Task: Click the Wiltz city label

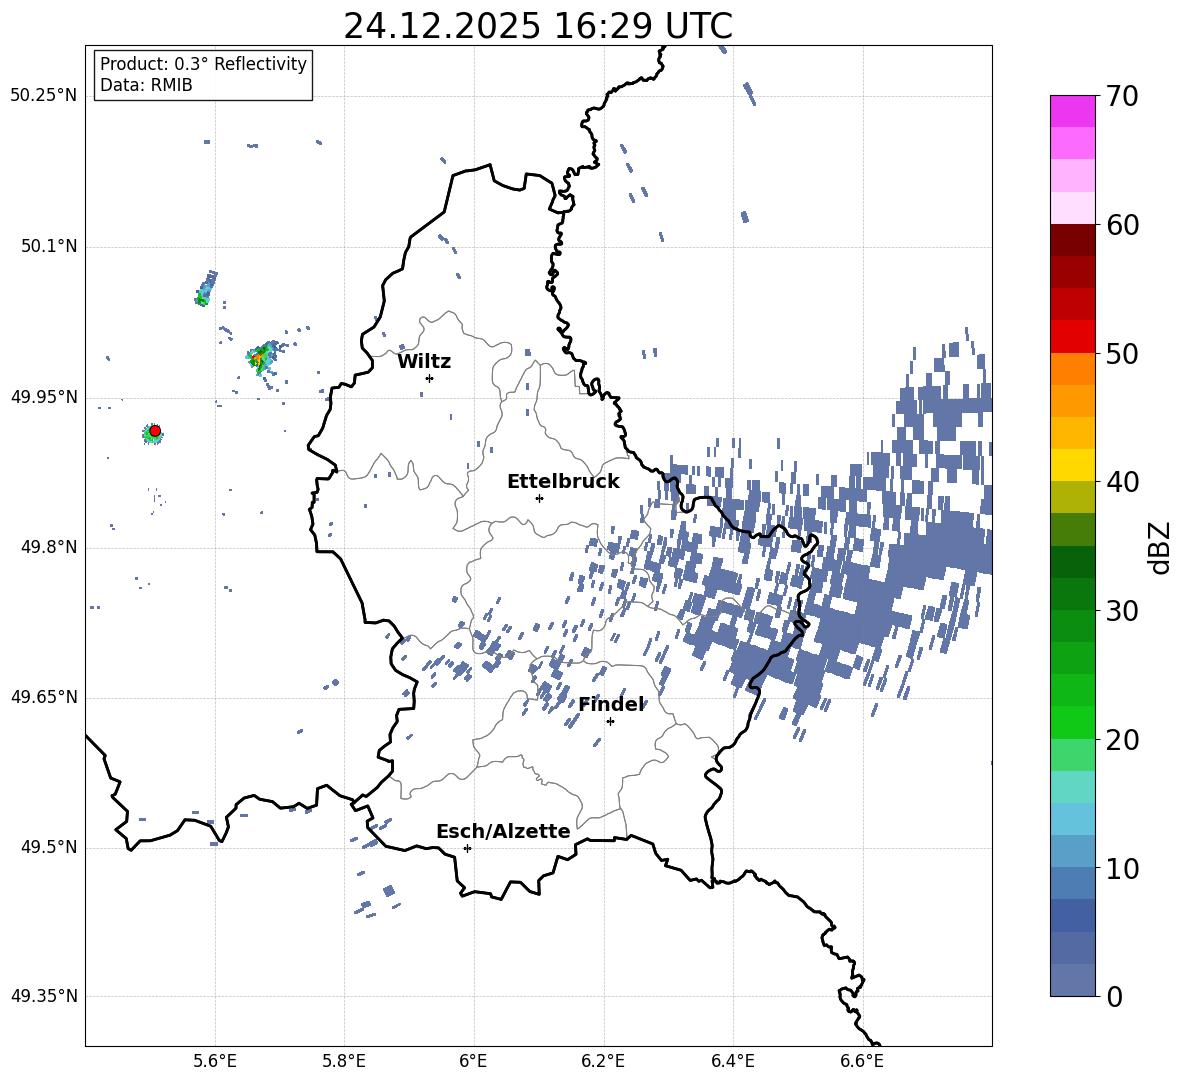Action: click(x=424, y=362)
